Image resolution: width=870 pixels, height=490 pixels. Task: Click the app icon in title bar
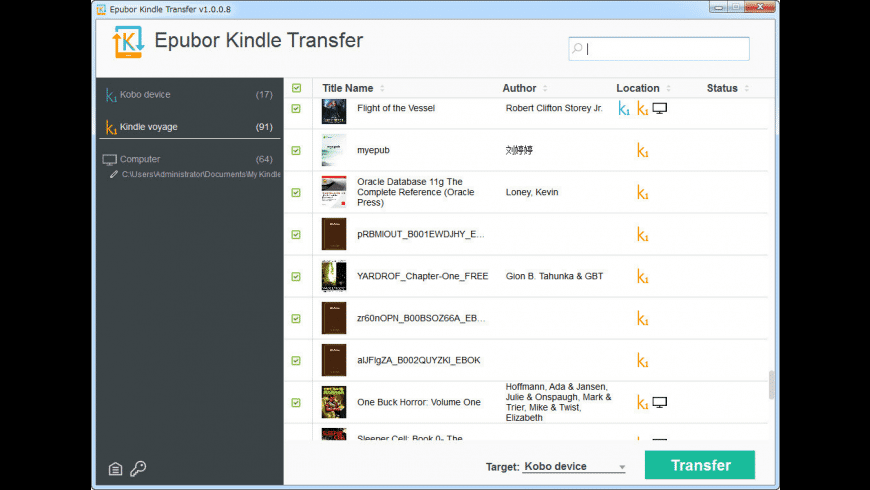(101, 9)
